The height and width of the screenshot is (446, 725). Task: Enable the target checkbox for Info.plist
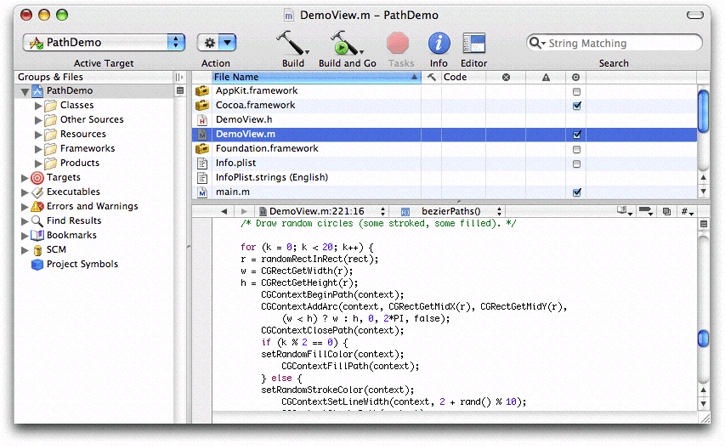(577, 163)
